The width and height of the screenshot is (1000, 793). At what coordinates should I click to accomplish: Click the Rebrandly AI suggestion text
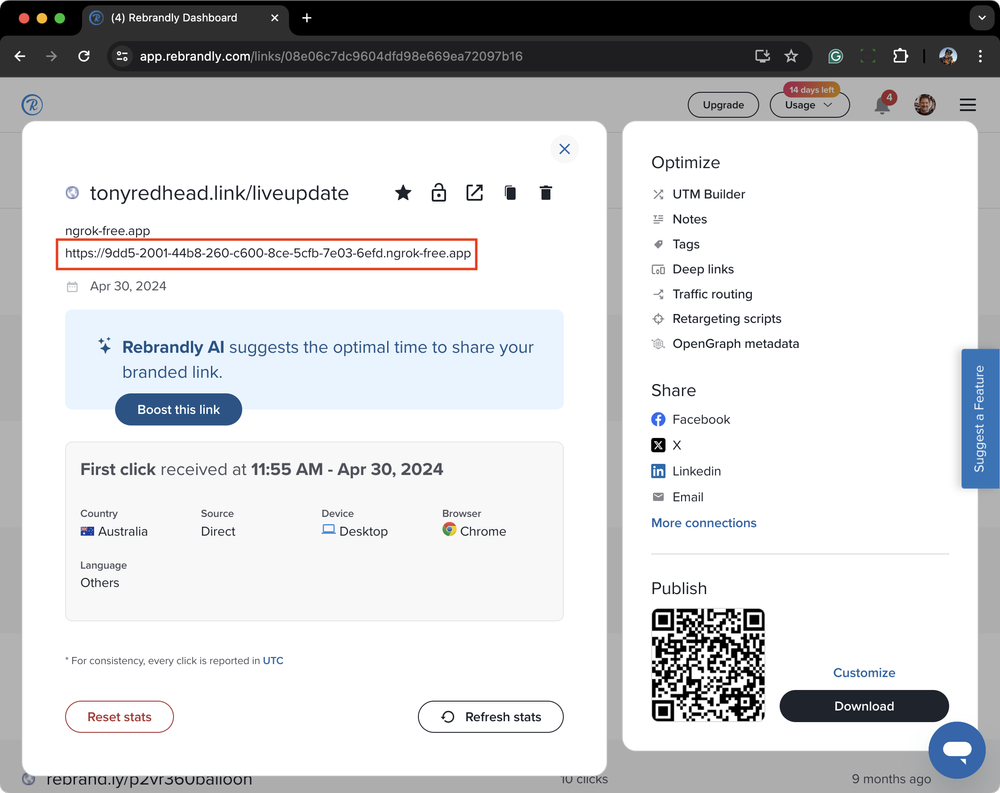[x=327, y=359]
